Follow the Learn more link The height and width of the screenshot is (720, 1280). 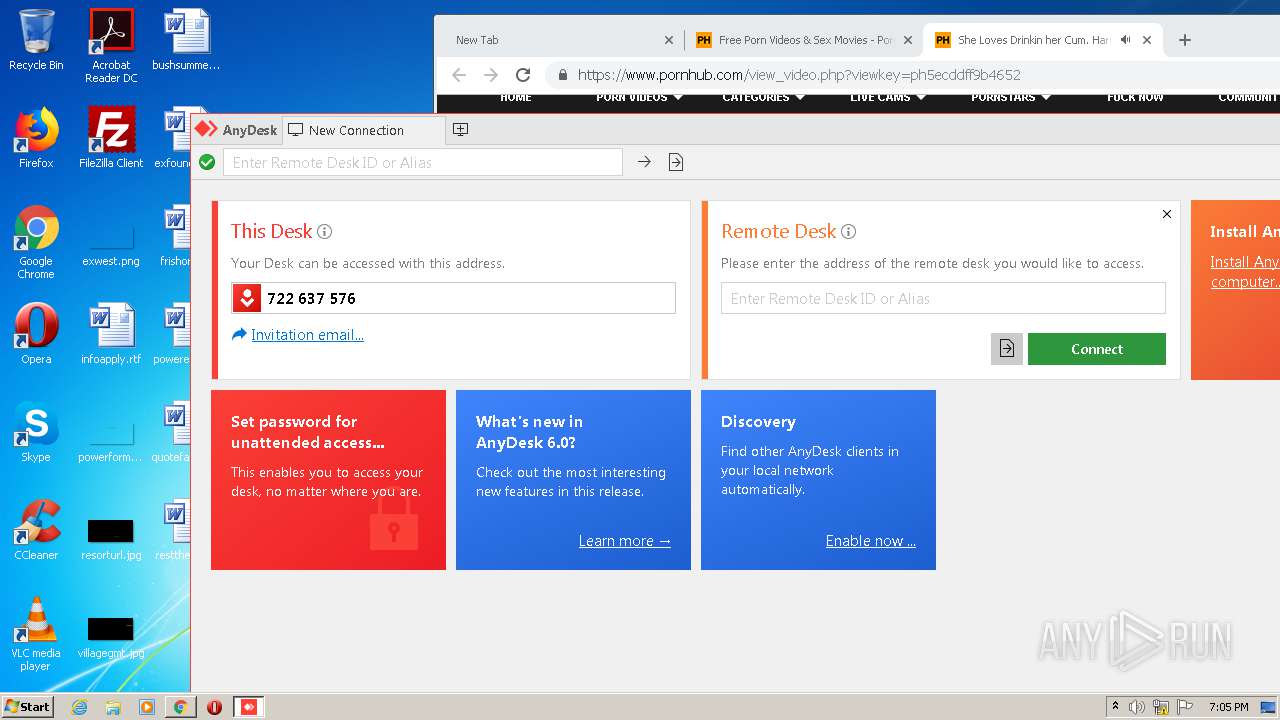pos(624,541)
